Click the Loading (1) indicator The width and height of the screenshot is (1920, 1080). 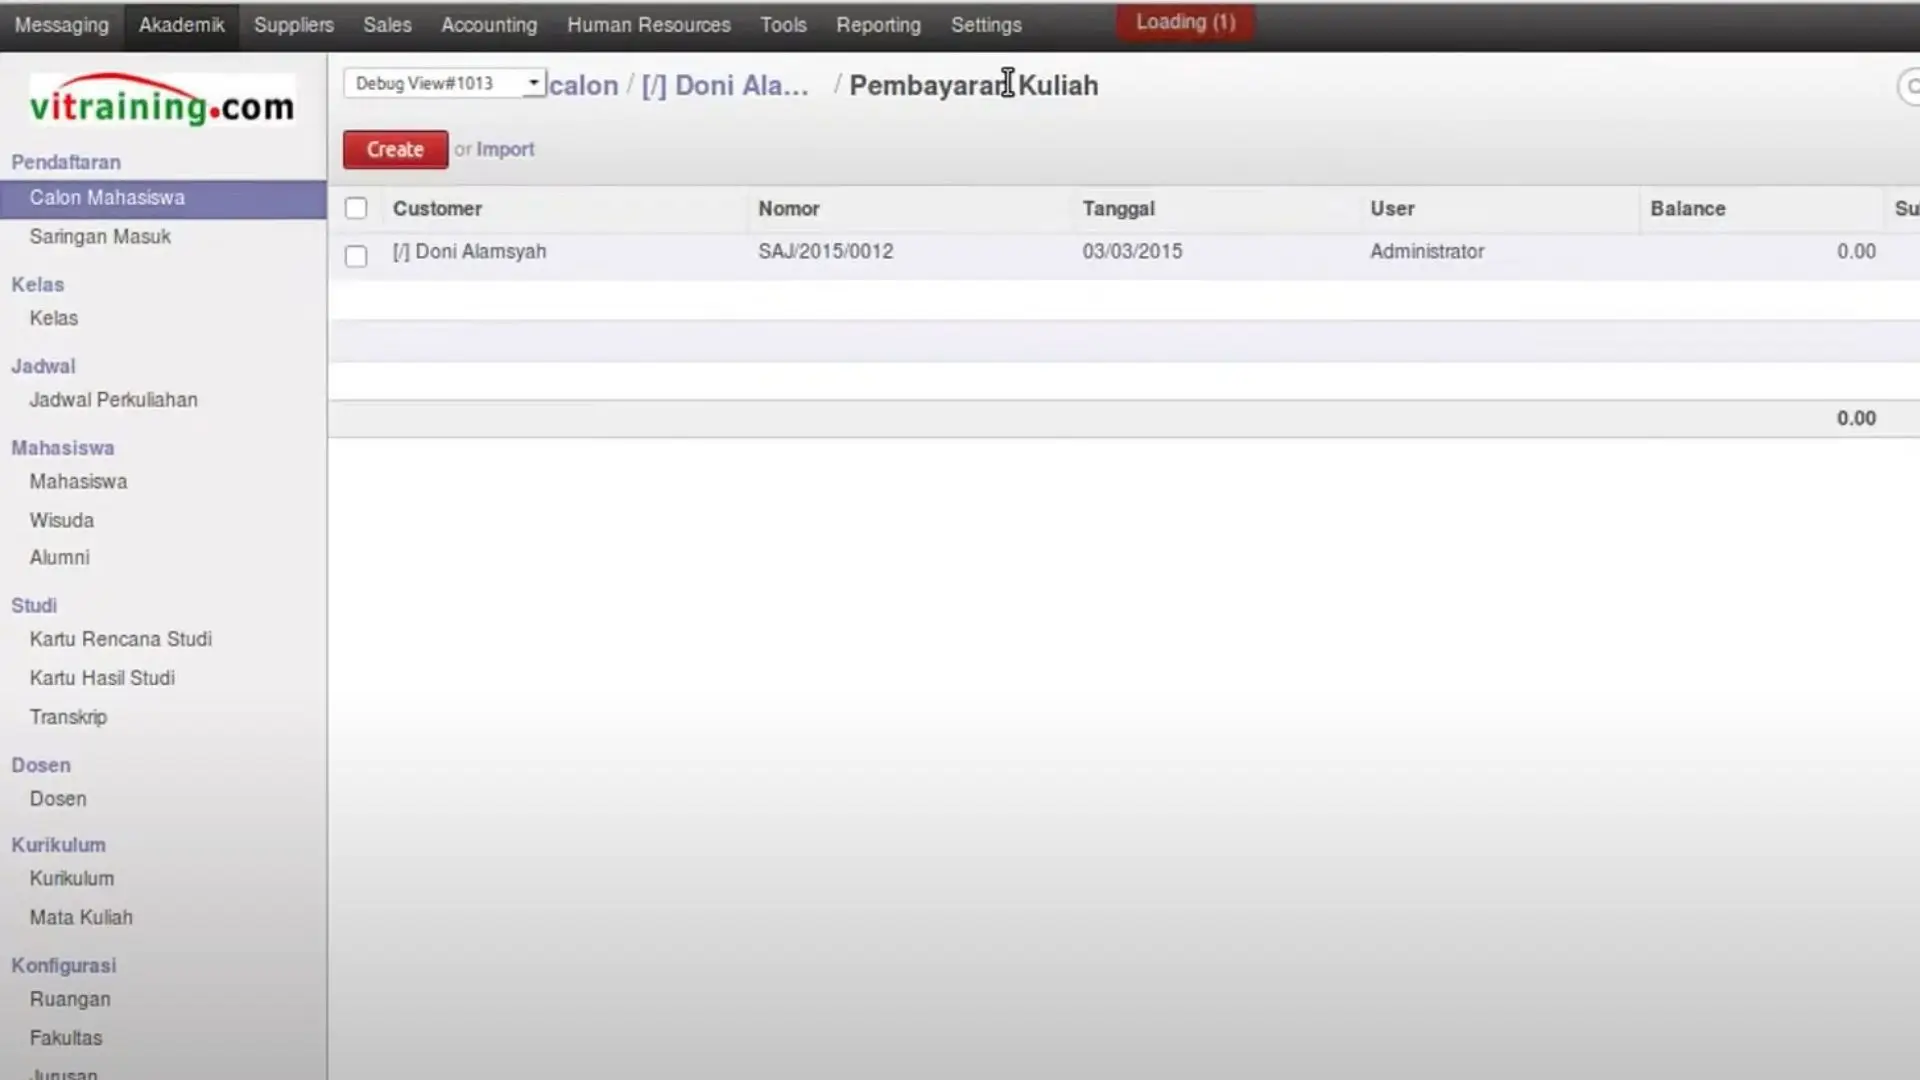[x=1185, y=22]
